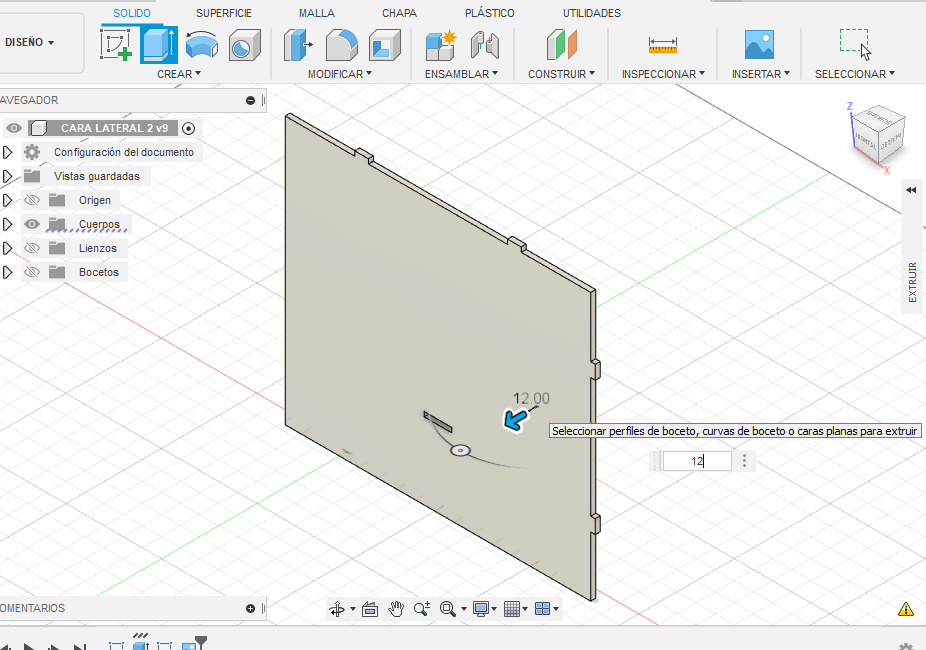Open the DISEÑO workspace dropdown
Screen dimensions: 926x650
30,43
